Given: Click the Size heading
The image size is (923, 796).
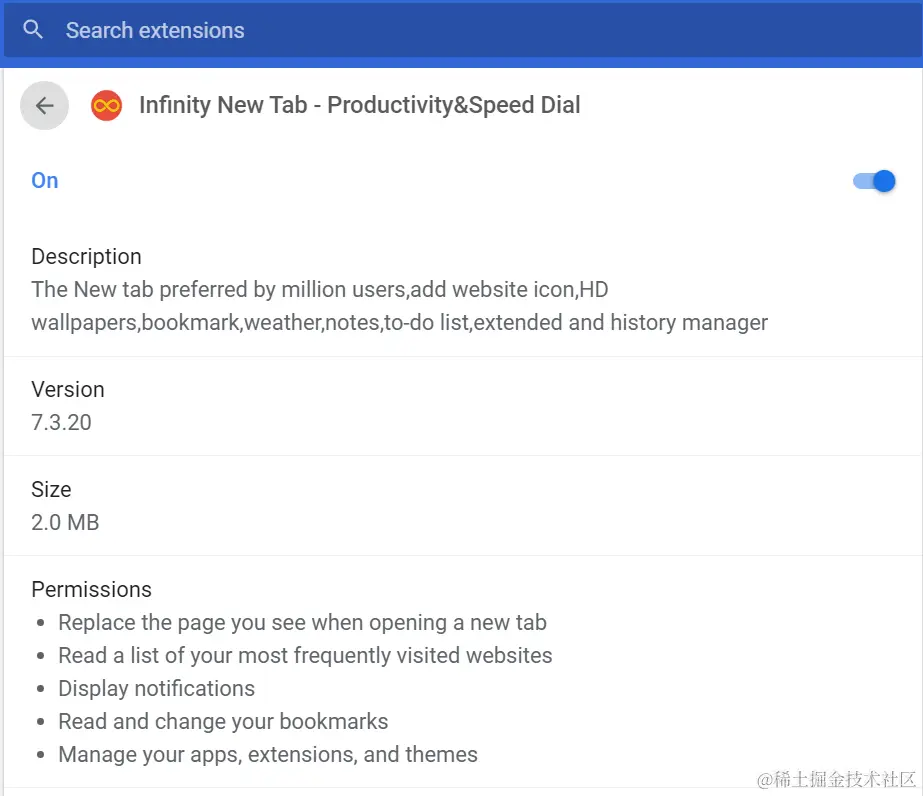Looking at the screenshot, I should coord(51,490).
